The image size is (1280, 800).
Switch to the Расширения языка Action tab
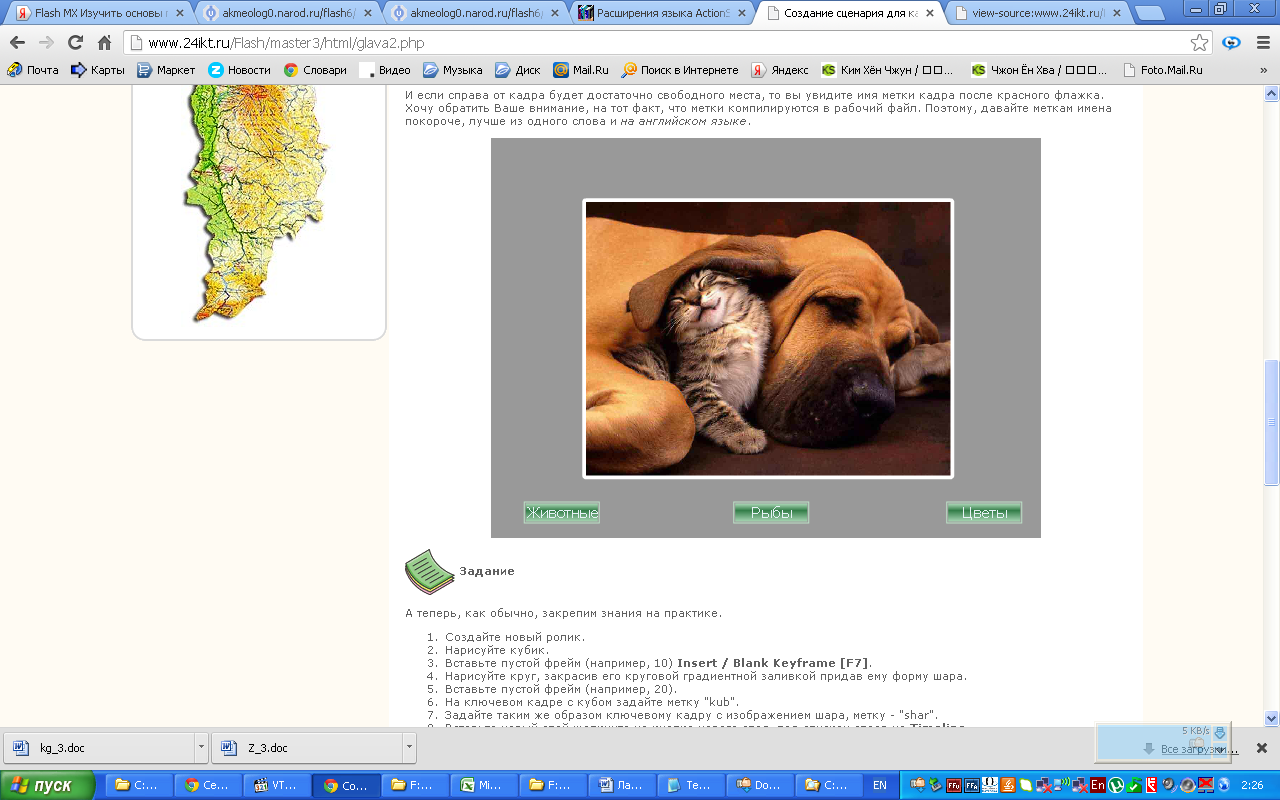coord(660,14)
